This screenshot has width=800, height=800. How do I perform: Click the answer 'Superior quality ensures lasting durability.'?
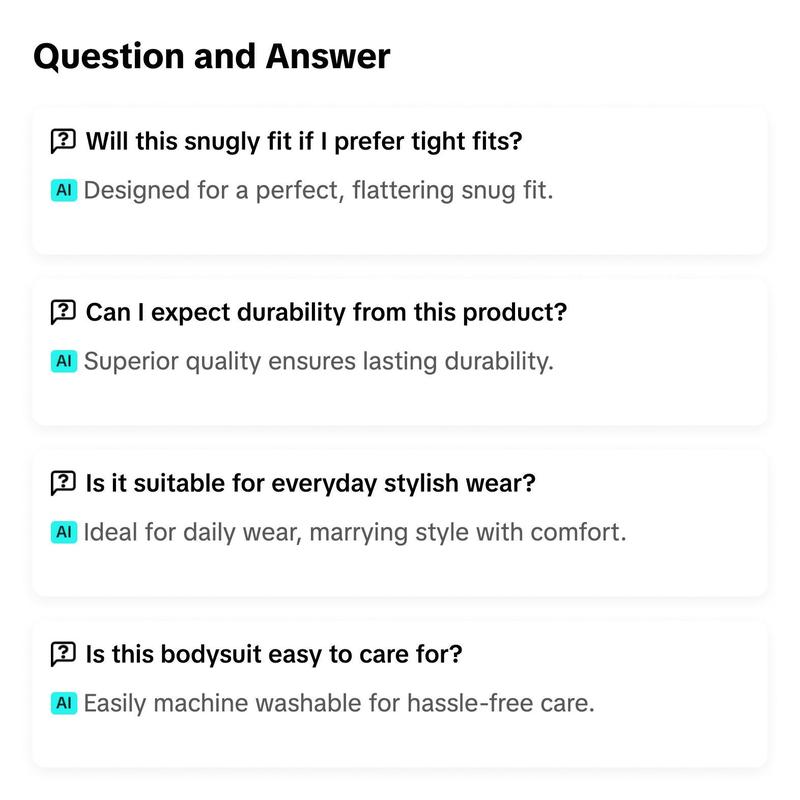(x=319, y=362)
